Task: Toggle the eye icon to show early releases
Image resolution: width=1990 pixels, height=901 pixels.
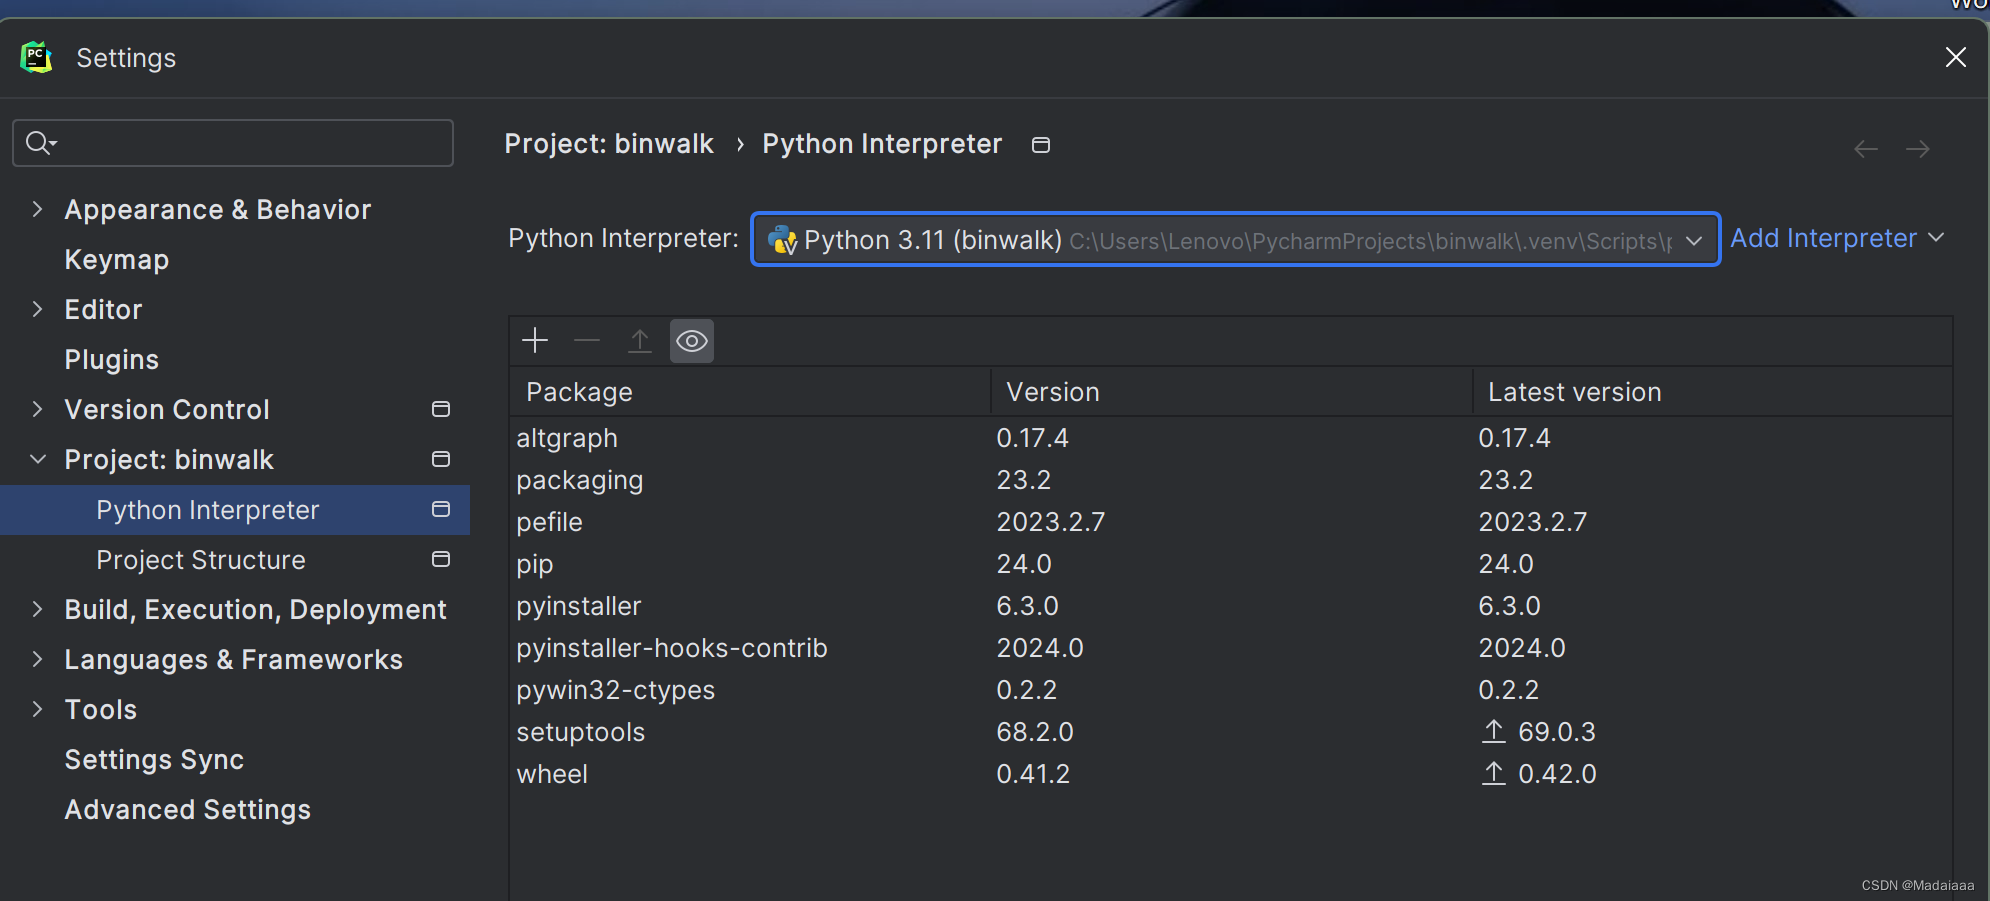Action: pos(692,341)
